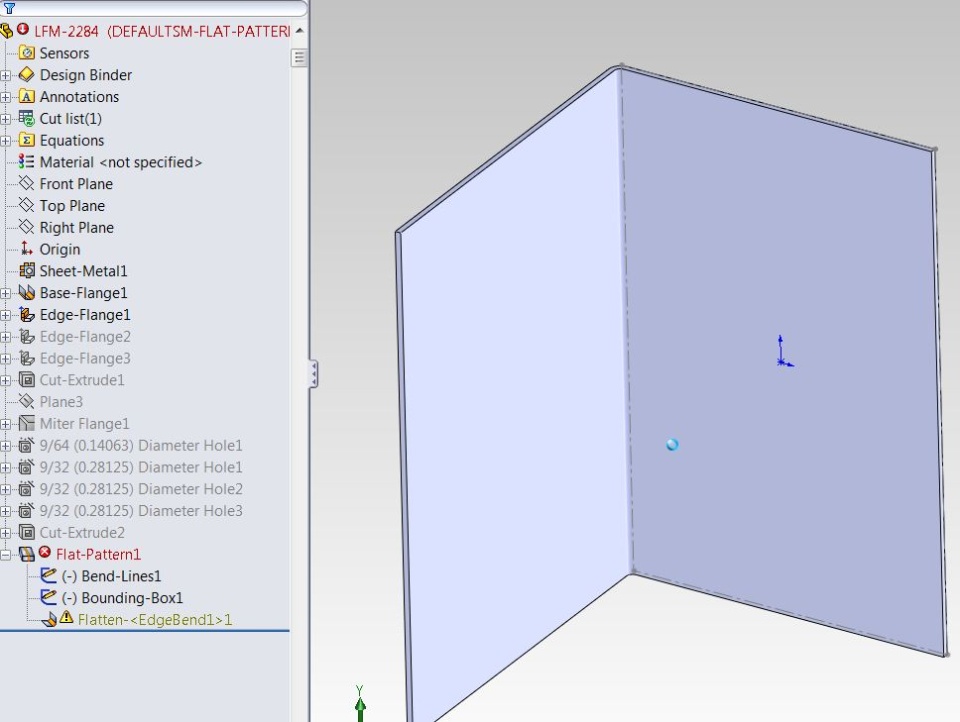
Task: Click the Sensors folder icon
Action: click(x=26, y=53)
